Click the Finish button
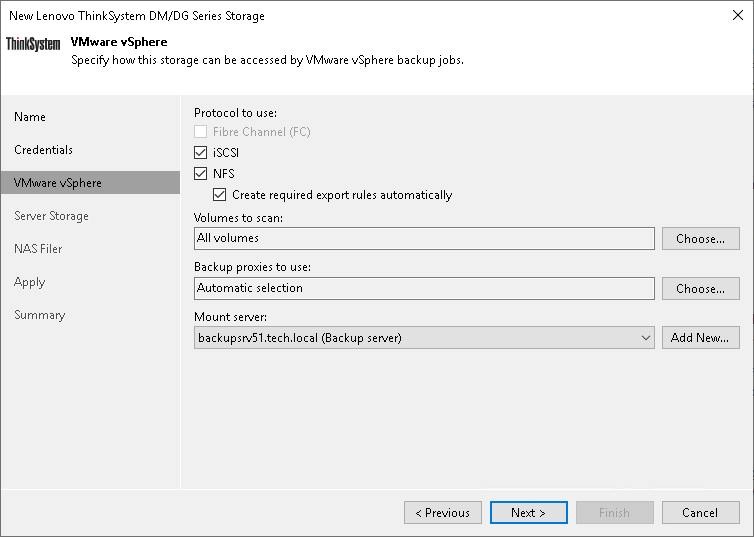 615,512
